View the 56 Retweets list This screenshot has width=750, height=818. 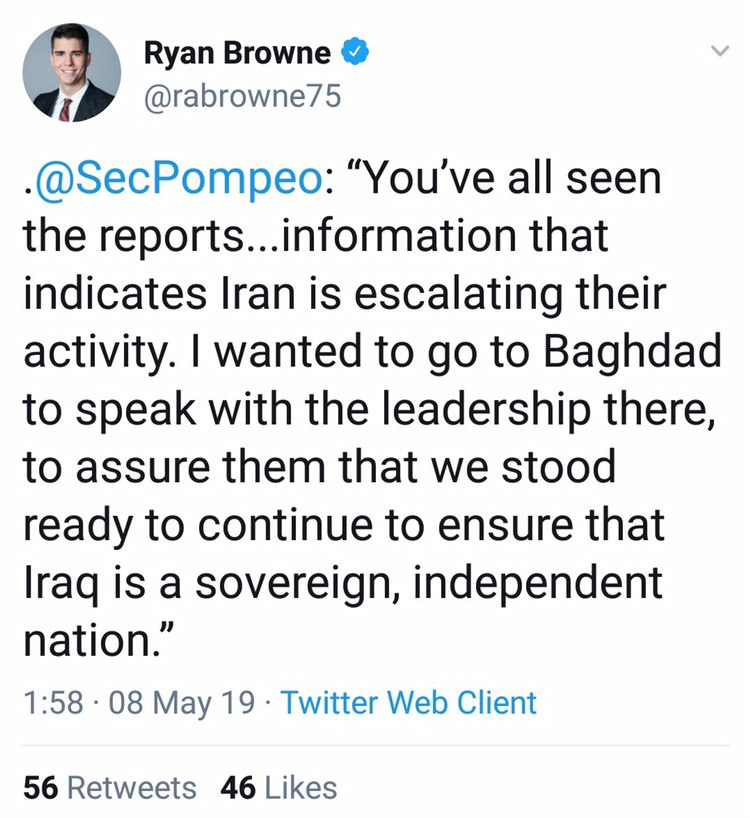tap(110, 787)
